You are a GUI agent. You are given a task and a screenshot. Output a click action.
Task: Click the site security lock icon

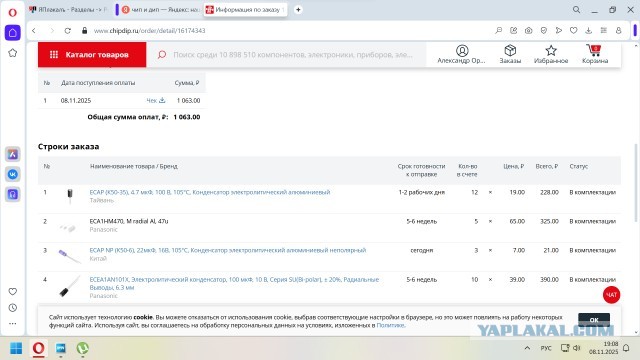click(x=84, y=31)
